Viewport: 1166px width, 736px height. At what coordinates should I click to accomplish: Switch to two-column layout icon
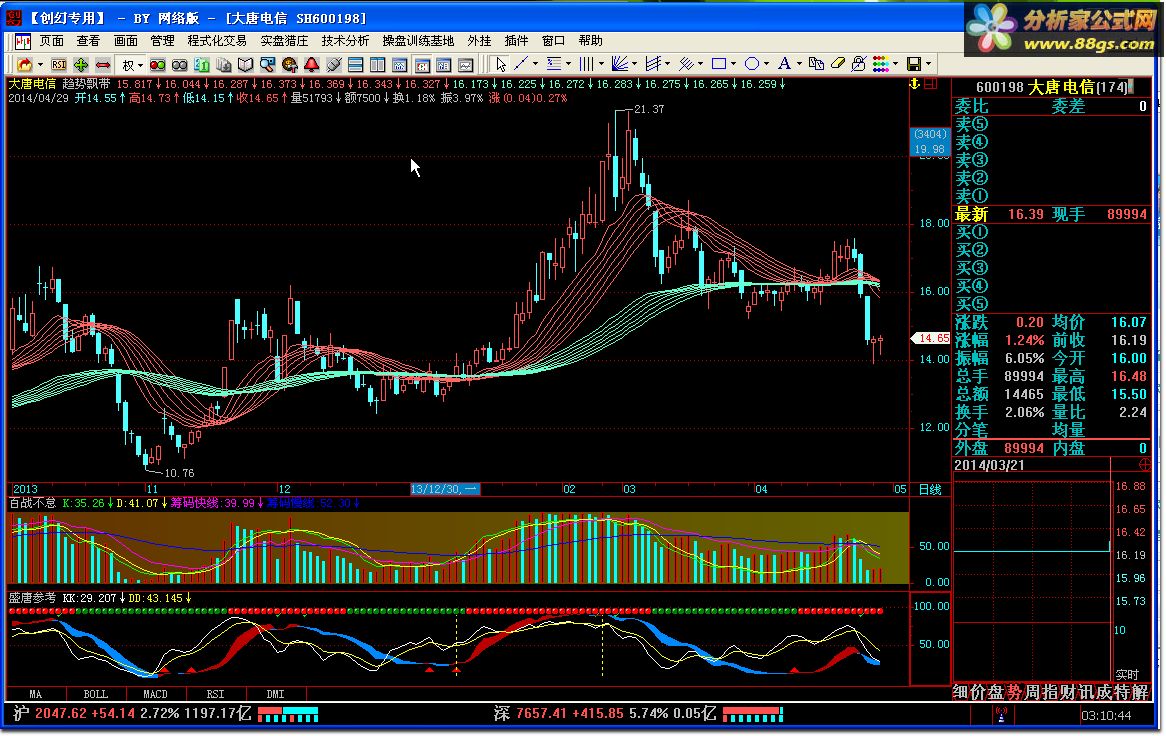pyautogui.click(x=377, y=65)
